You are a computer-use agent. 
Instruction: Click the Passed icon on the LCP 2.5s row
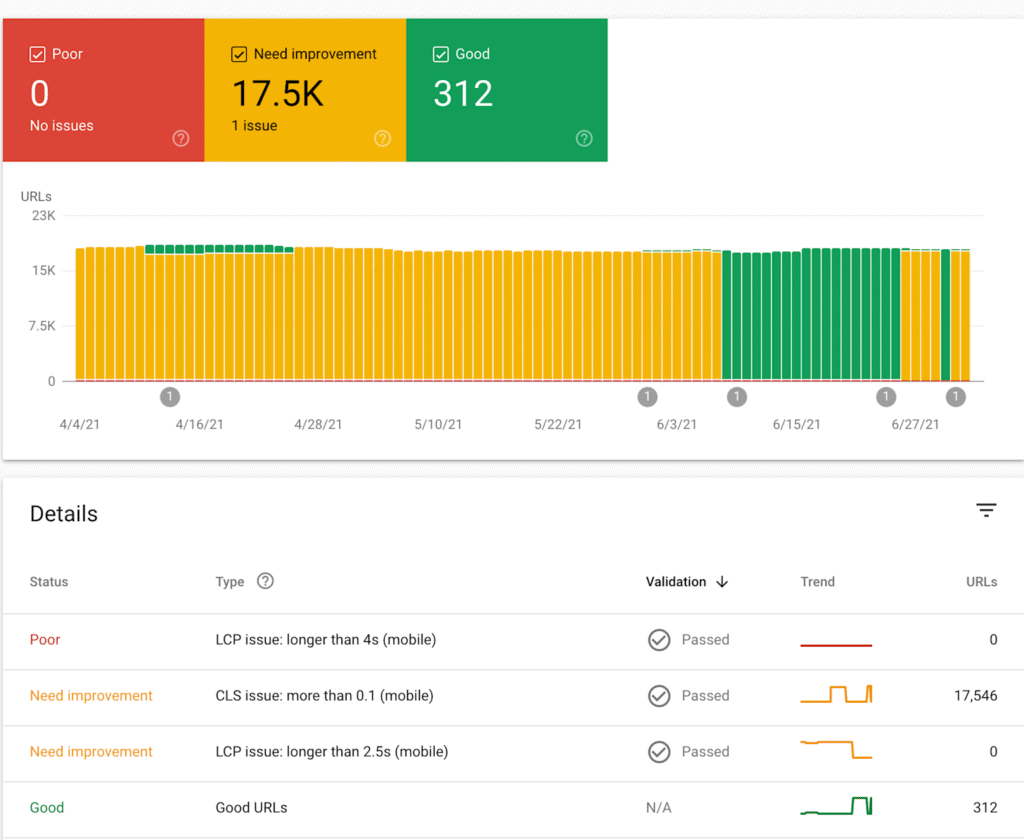click(659, 752)
